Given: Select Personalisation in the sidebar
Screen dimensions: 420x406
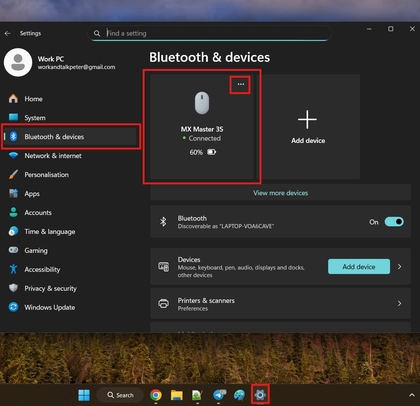Looking at the screenshot, I should 70,175.
